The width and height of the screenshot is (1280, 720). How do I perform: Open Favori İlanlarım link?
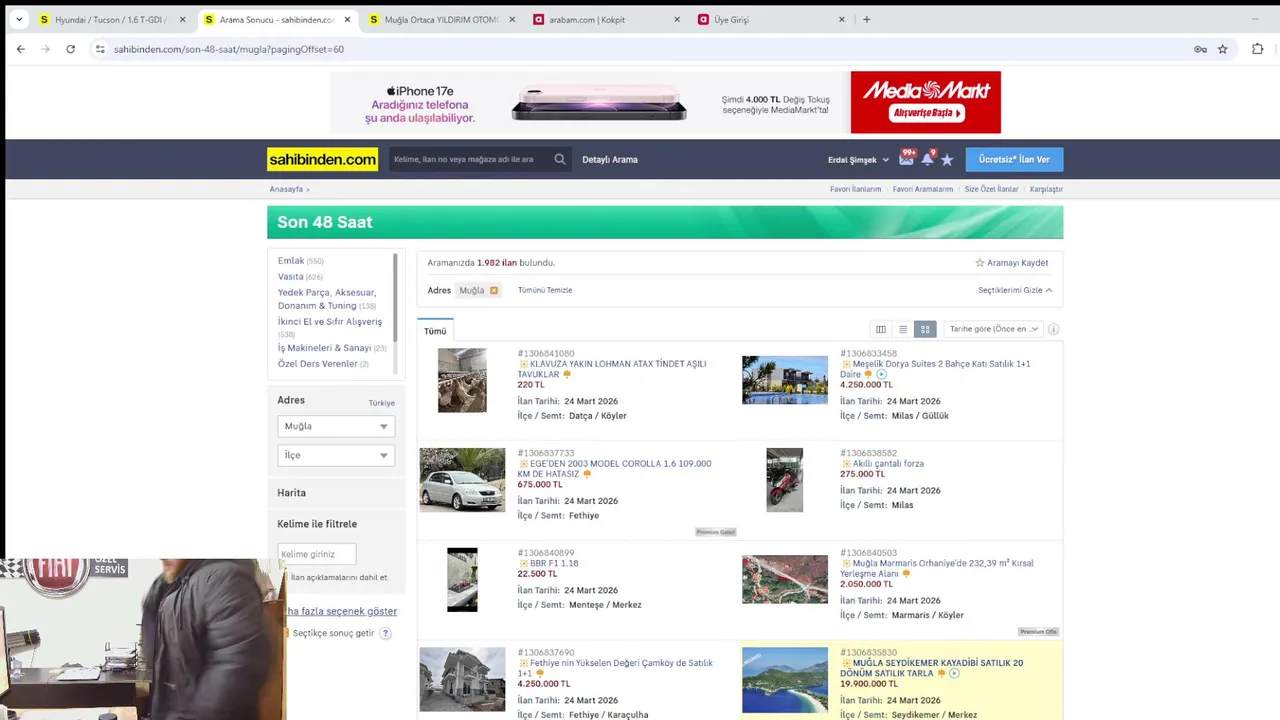click(x=855, y=189)
